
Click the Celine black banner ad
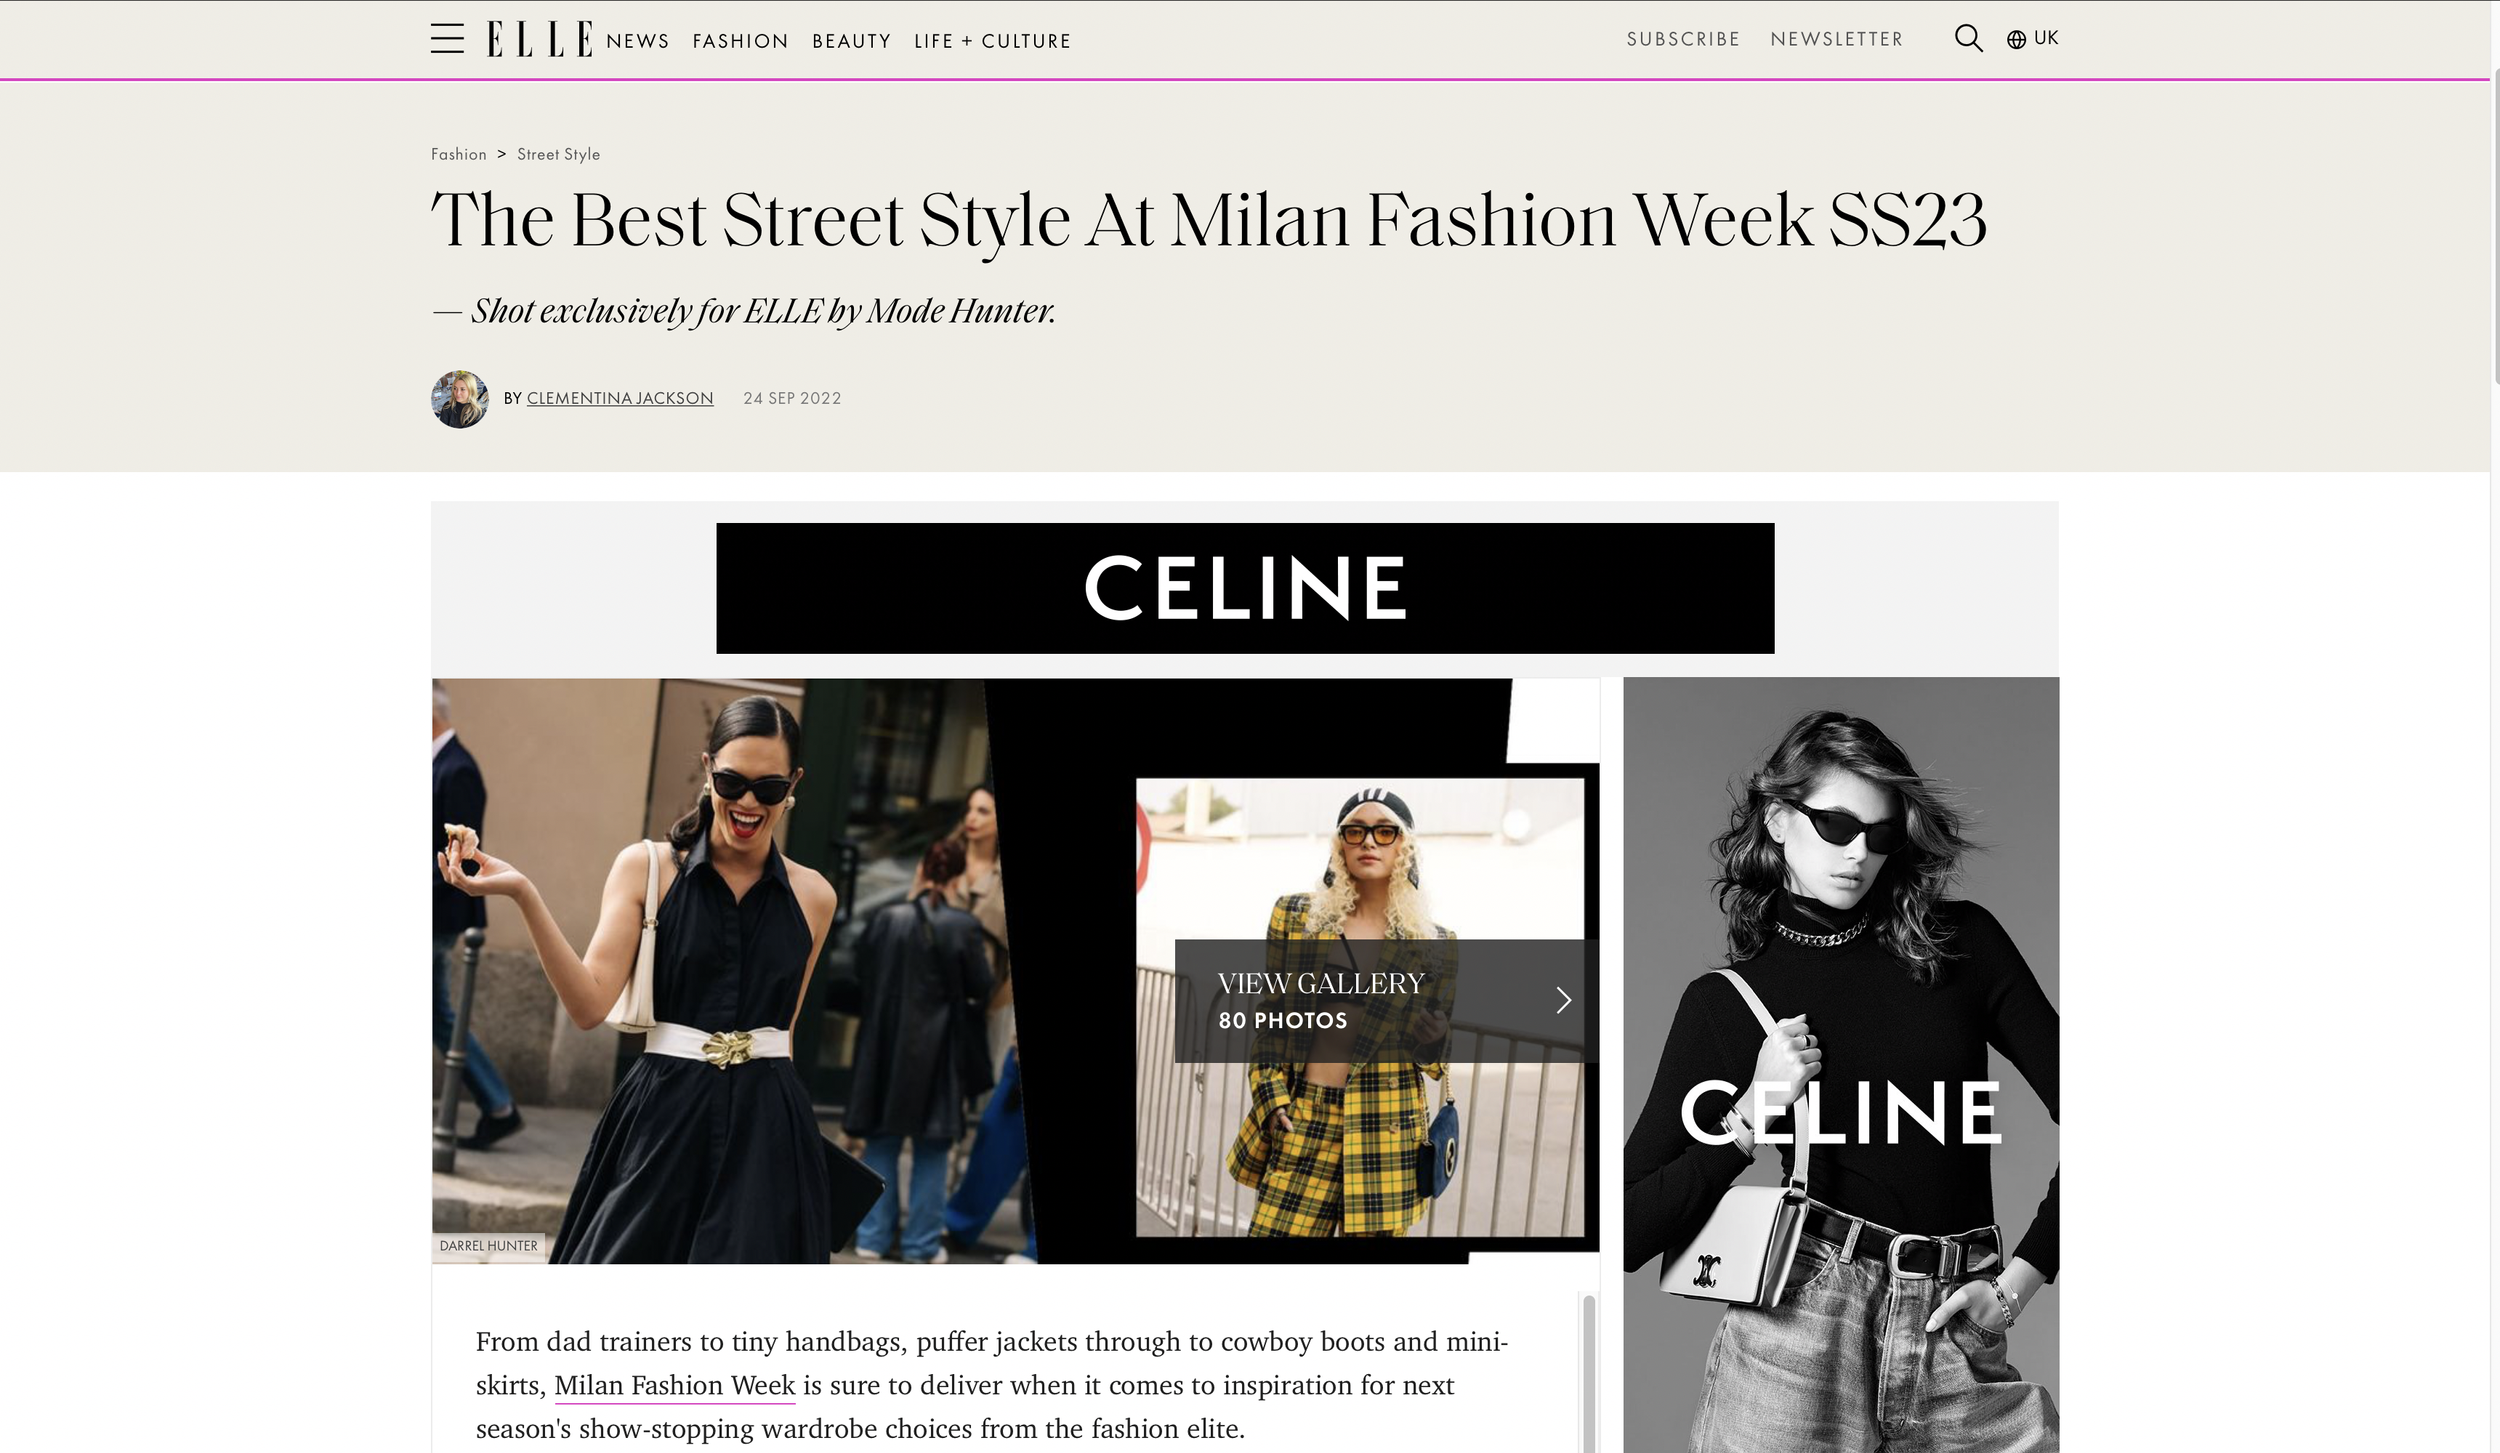[x=1245, y=588]
